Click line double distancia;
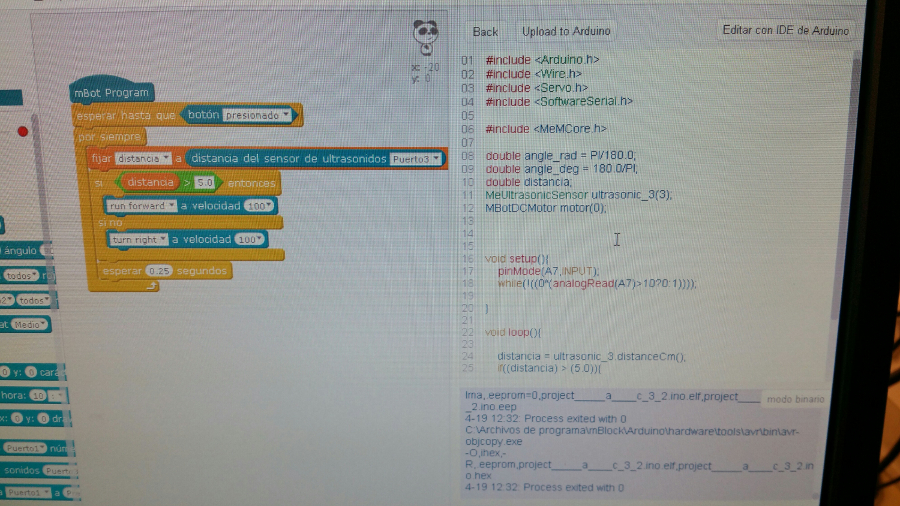The width and height of the screenshot is (900, 506). pyautogui.click(x=529, y=182)
